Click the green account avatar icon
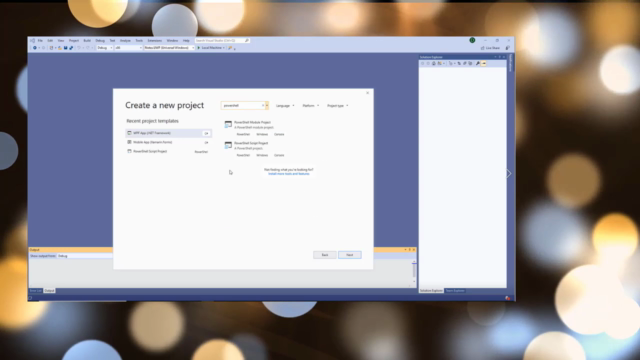Image resolution: width=640 pixels, height=360 pixels. click(x=472, y=40)
